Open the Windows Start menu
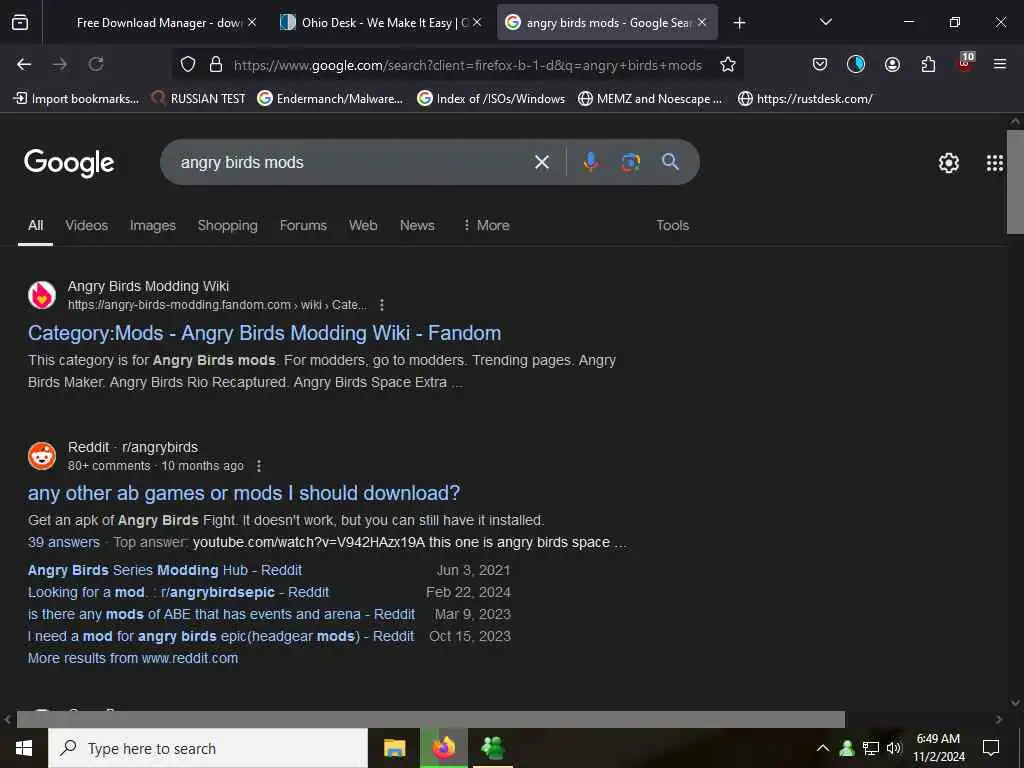Image resolution: width=1024 pixels, height=768 pixels. pyautogui.click(x=24, y=748)
